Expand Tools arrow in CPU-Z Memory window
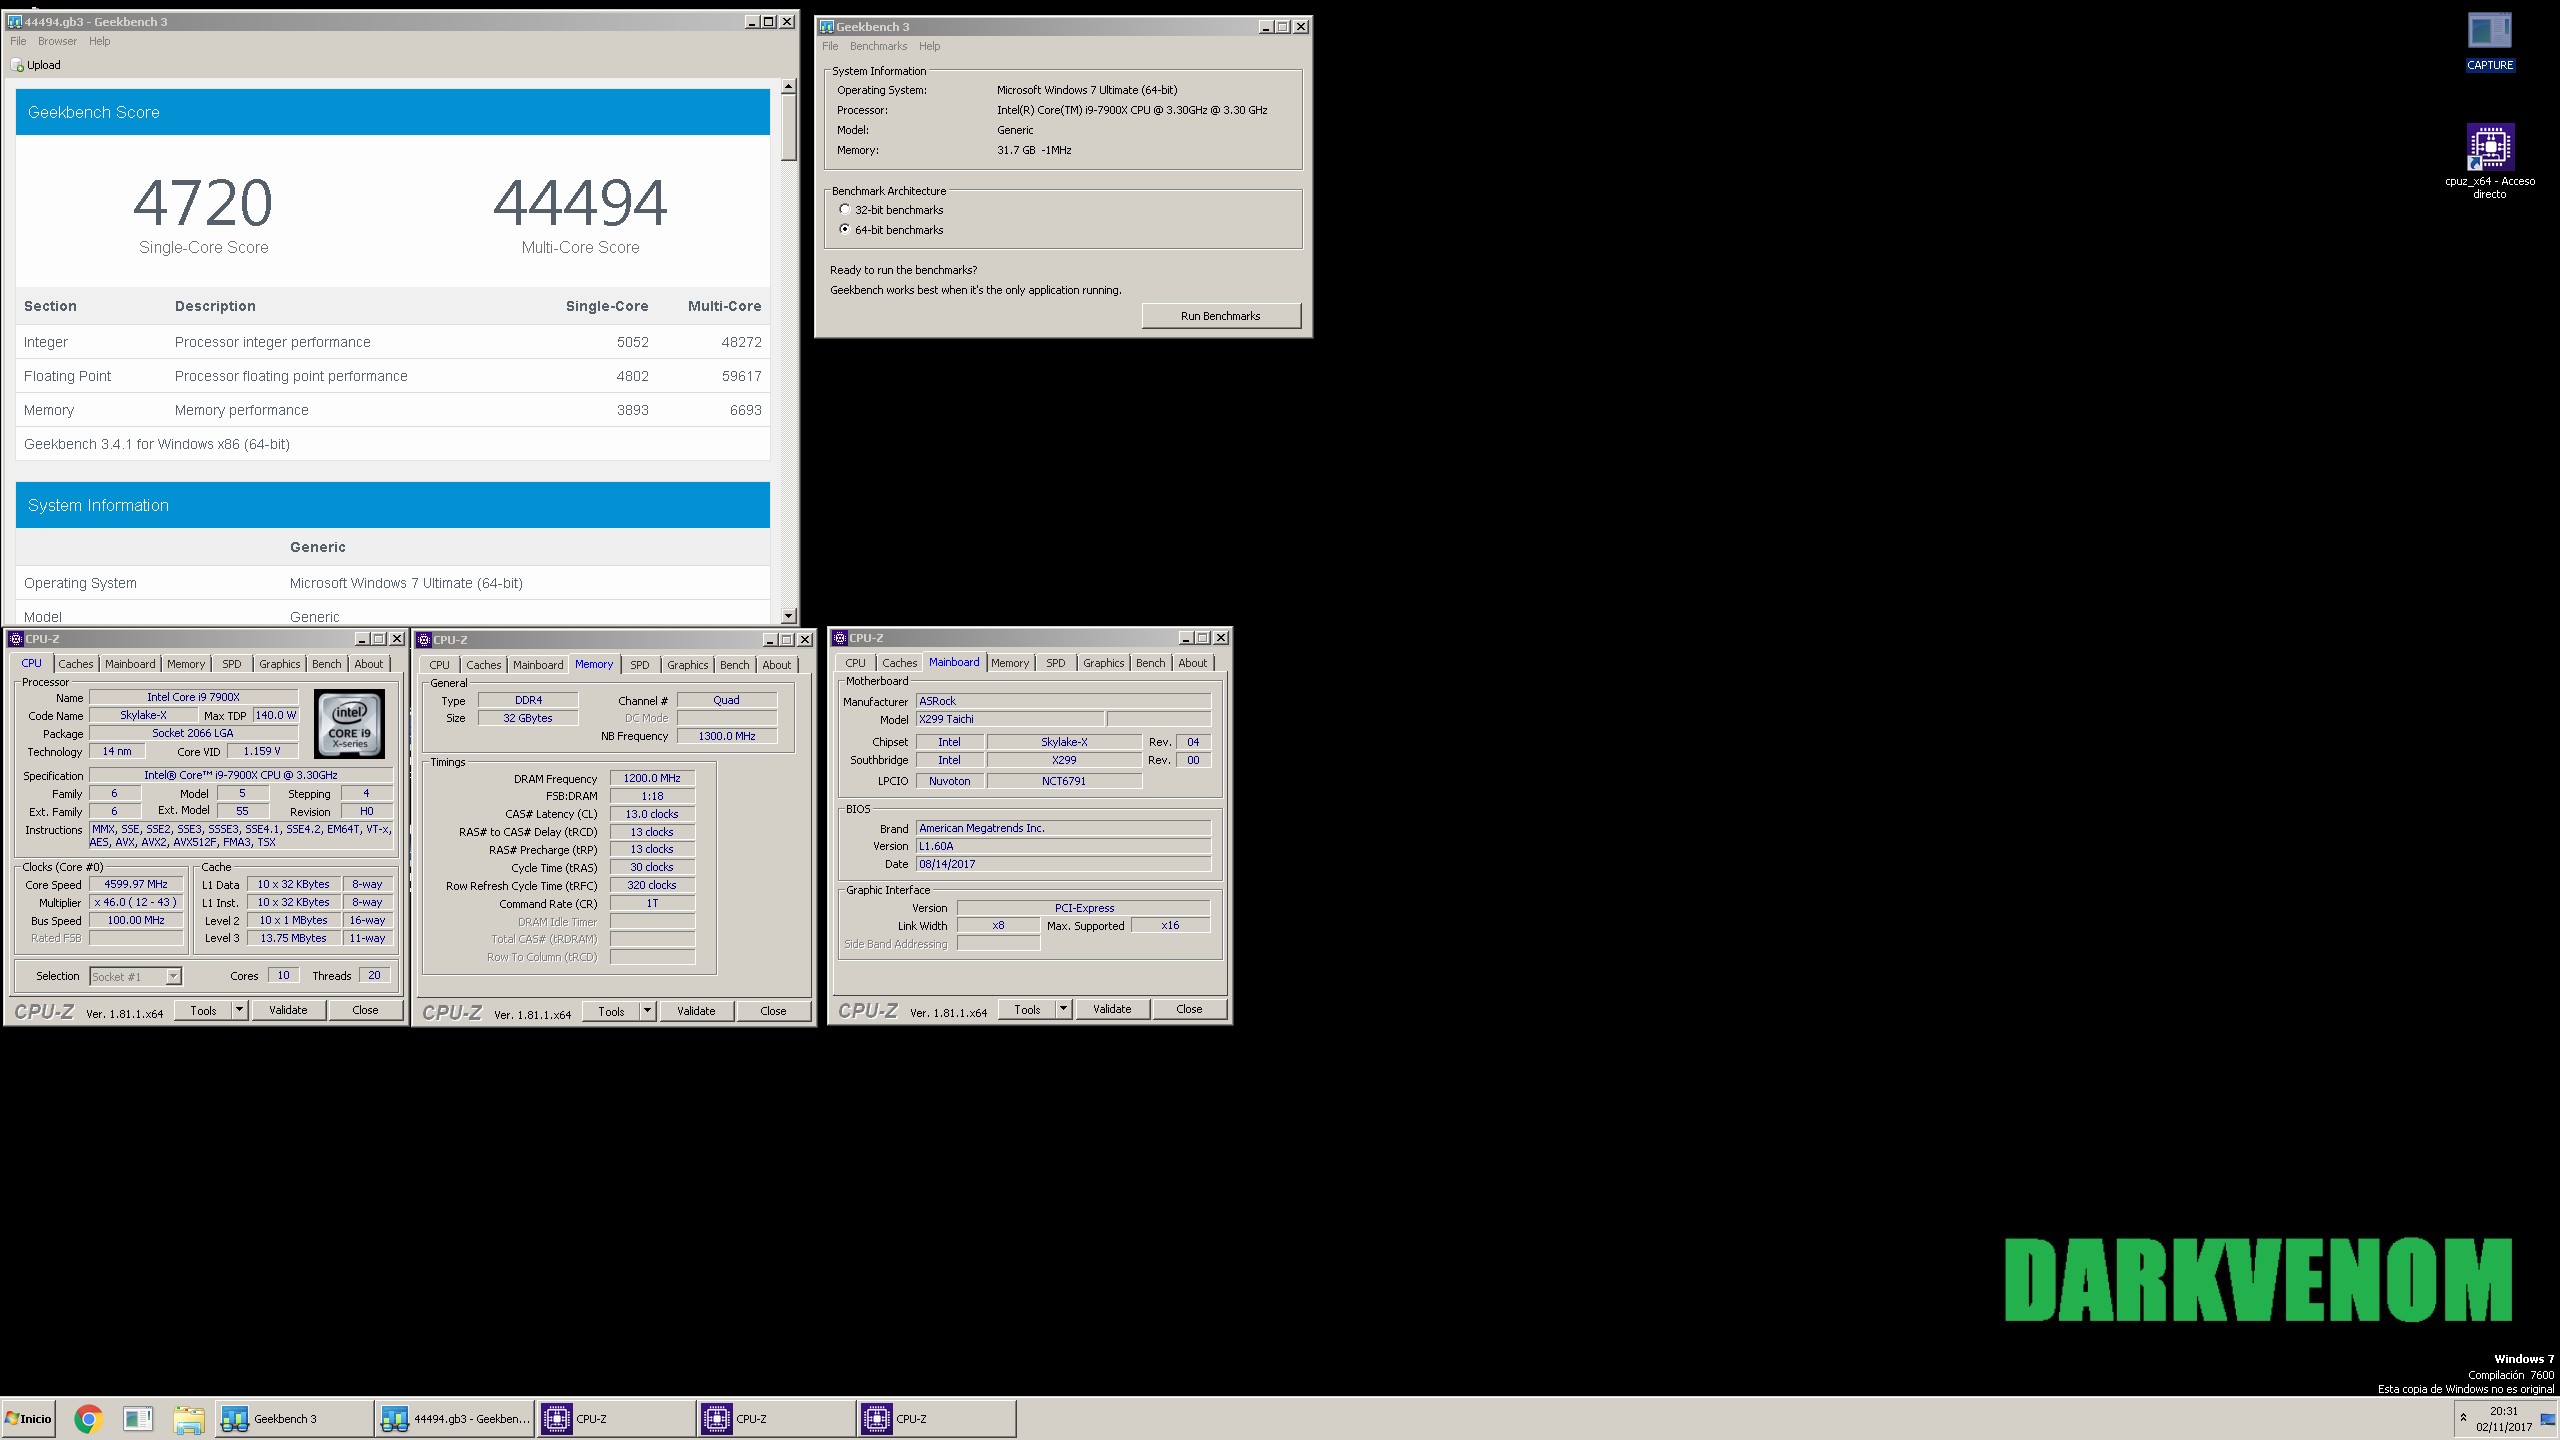Image resolution: width=2560 pixels, height=1440 pixels. tap(647, 1011)
